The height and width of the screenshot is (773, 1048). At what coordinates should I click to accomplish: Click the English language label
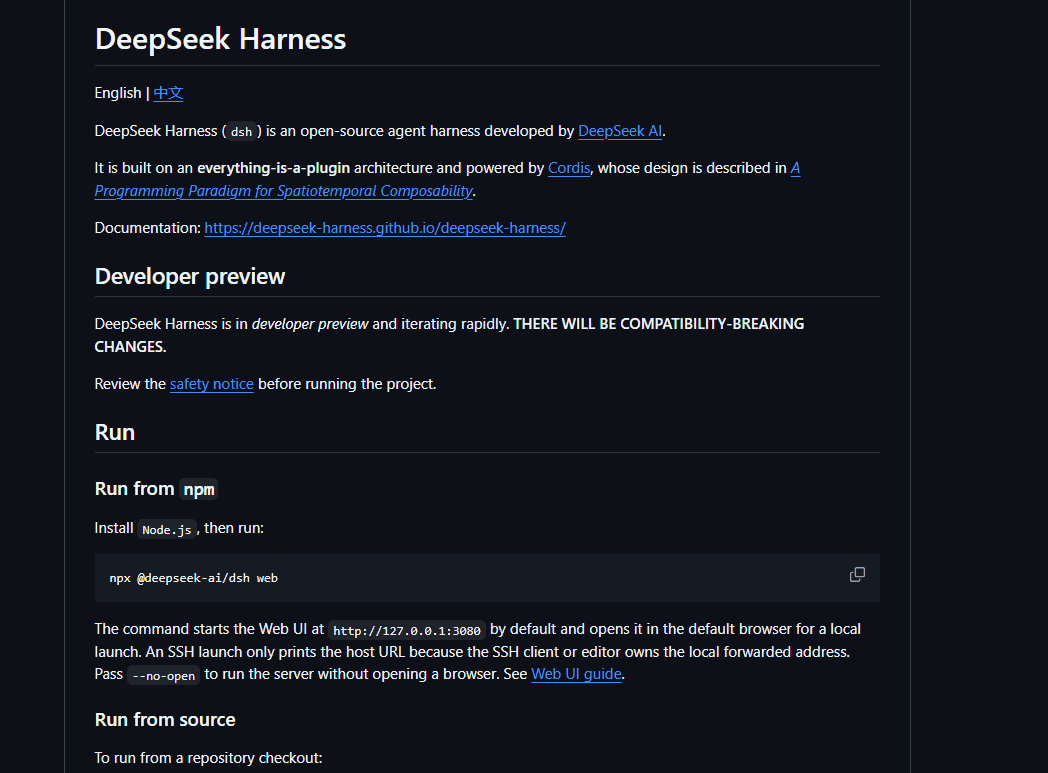click(118, 93)
